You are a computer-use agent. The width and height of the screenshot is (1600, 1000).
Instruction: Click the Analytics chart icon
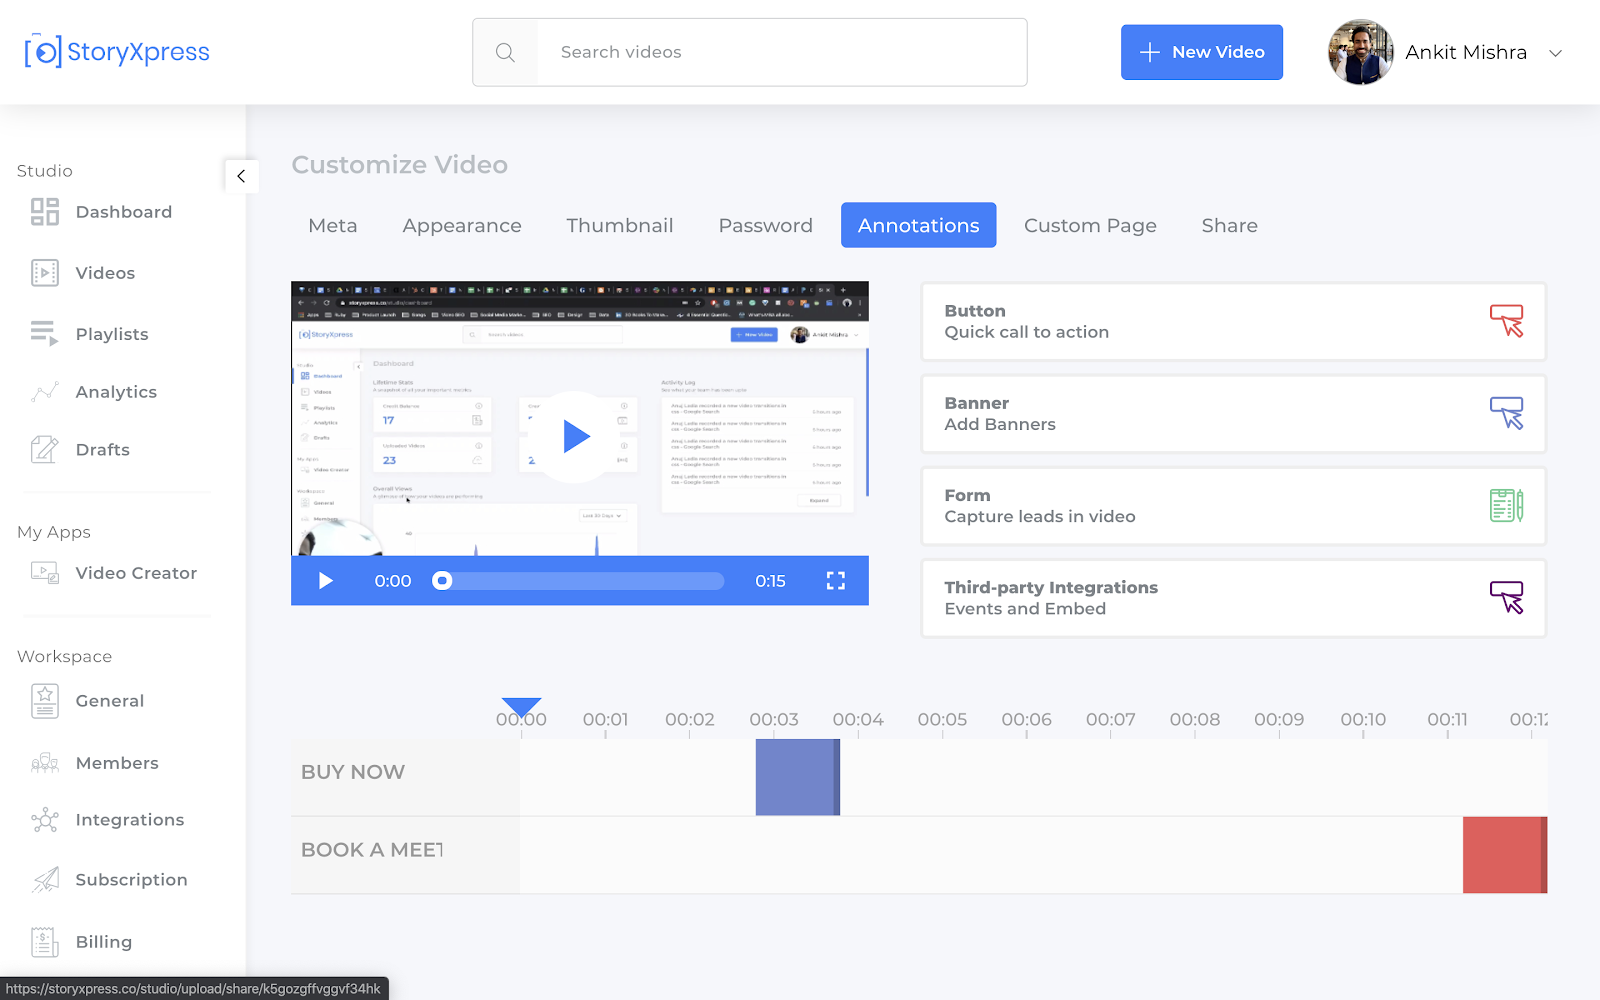tap(45, 392)
